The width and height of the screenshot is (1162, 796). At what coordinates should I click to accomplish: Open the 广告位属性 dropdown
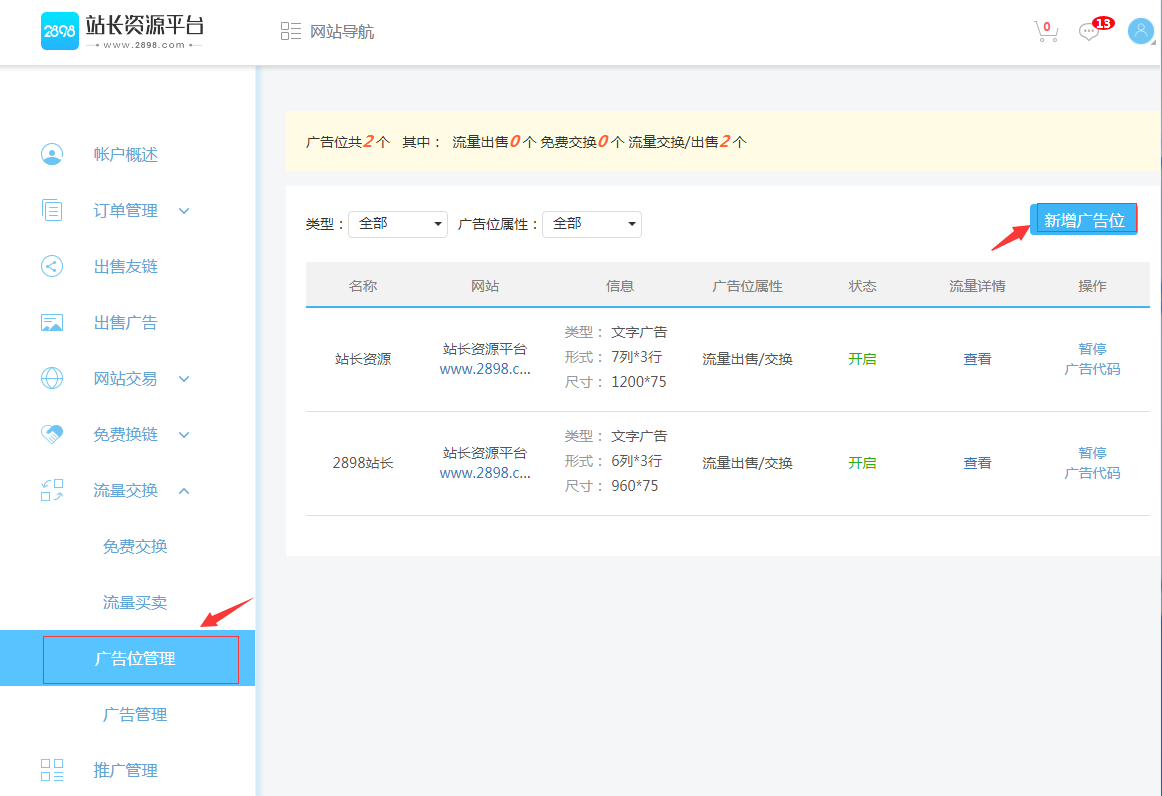tap(591, 224)
